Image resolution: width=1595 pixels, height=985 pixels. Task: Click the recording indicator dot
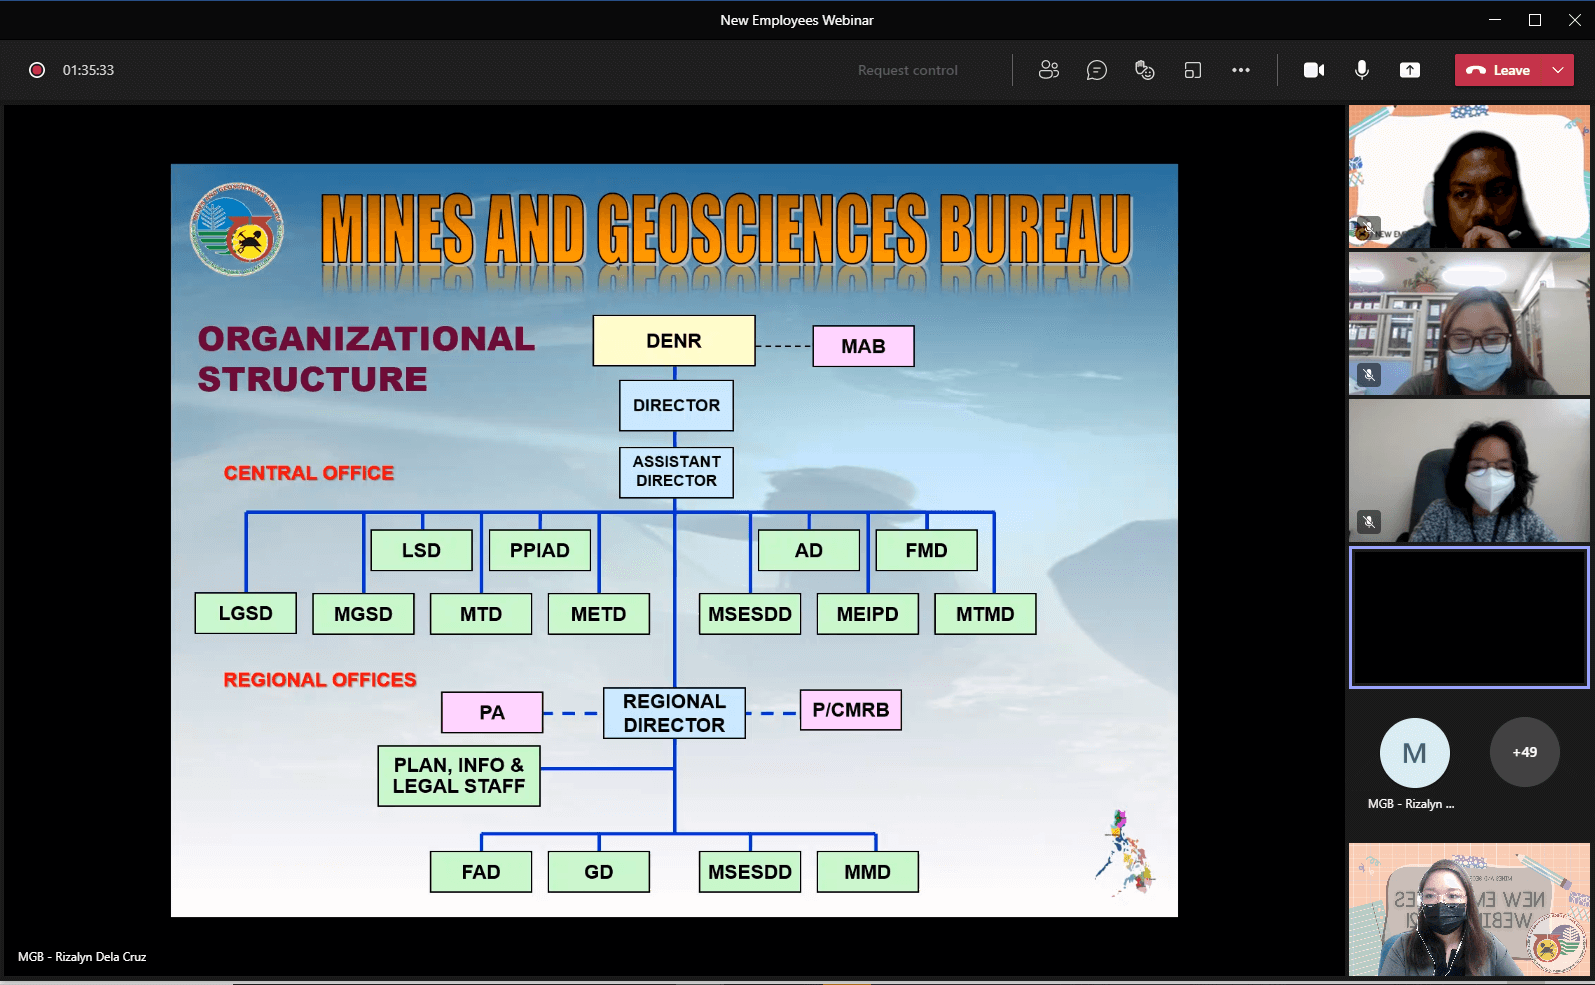click(x=37, y=70)
